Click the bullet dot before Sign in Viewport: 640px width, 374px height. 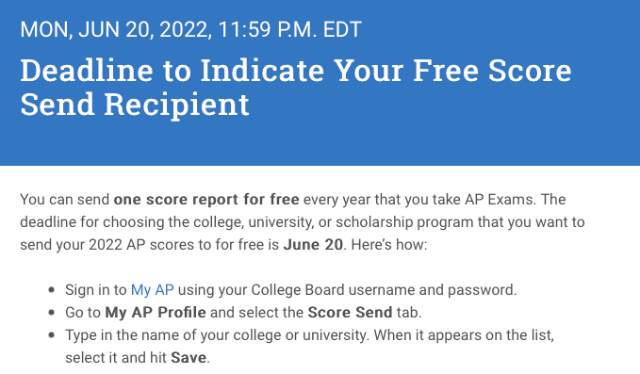click(x=51, y=290)
